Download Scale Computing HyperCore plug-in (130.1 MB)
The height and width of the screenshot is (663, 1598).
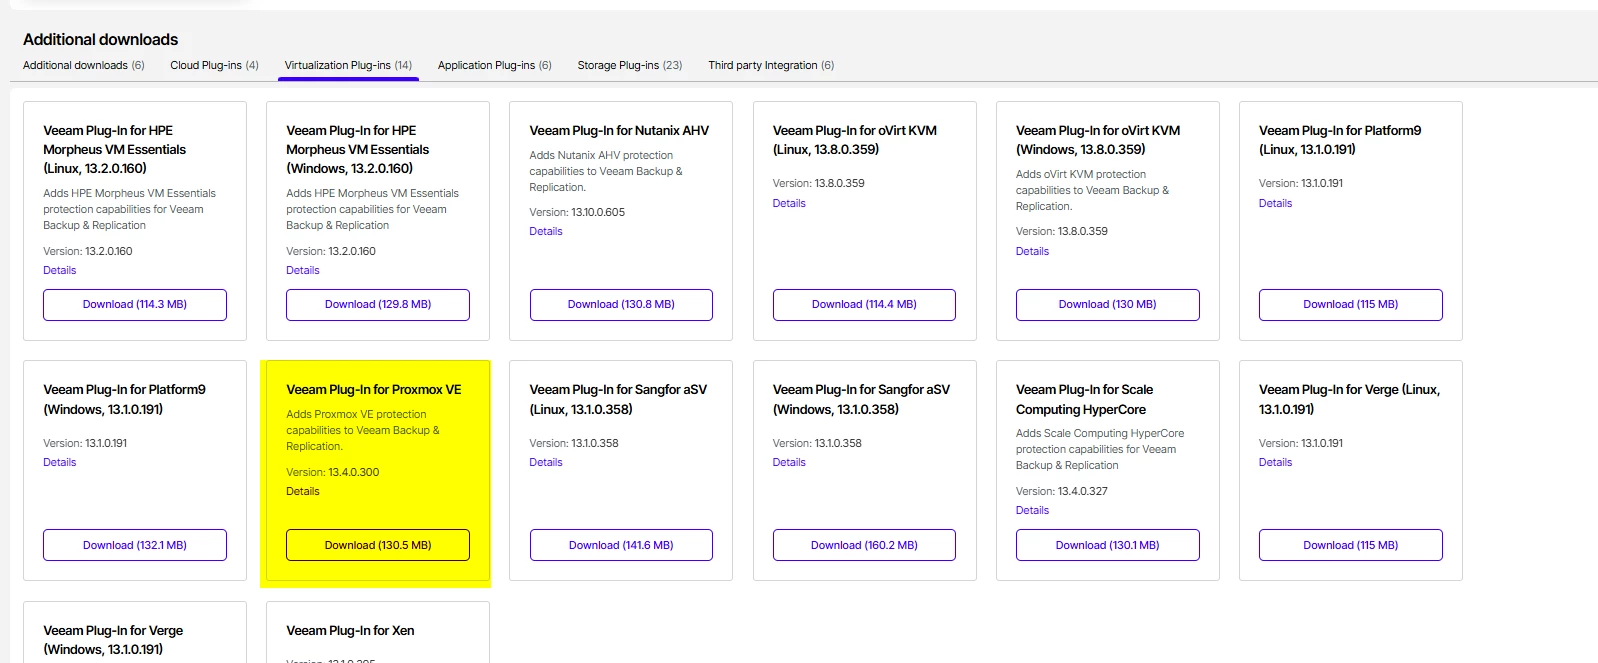coord(1108,545)
